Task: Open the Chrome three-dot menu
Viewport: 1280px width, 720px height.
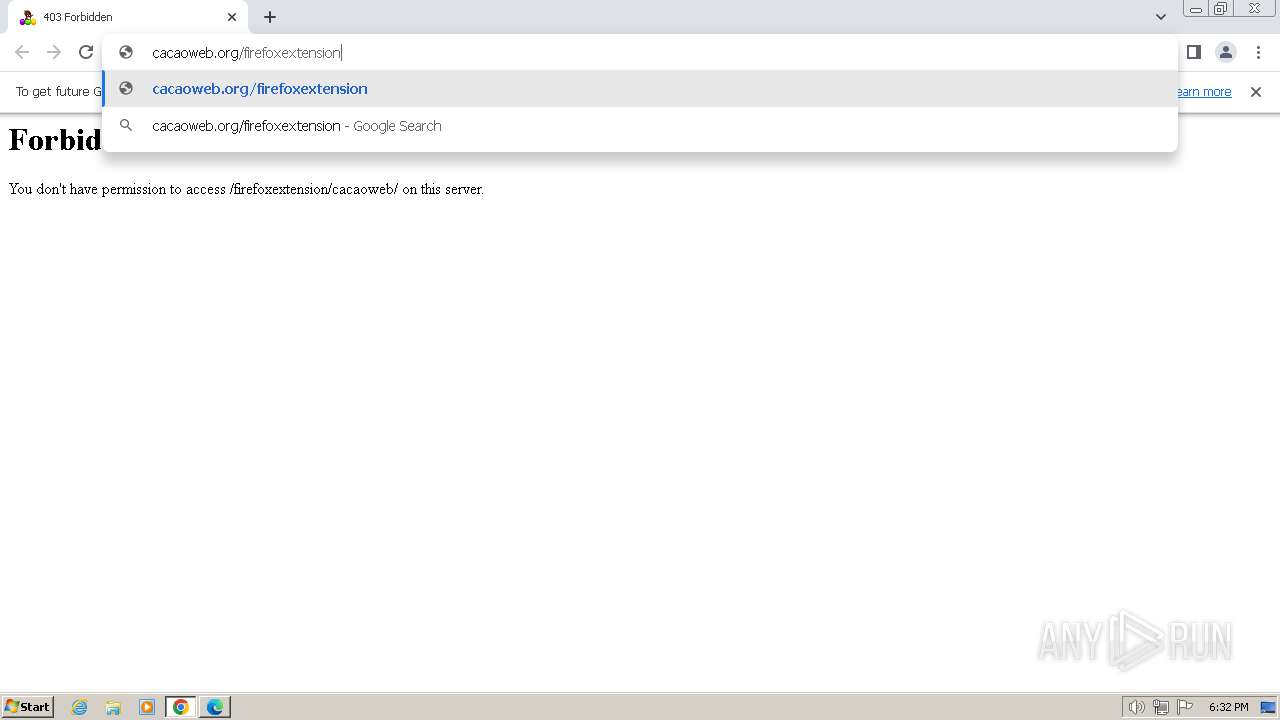Action: (x=1258, y=52)
